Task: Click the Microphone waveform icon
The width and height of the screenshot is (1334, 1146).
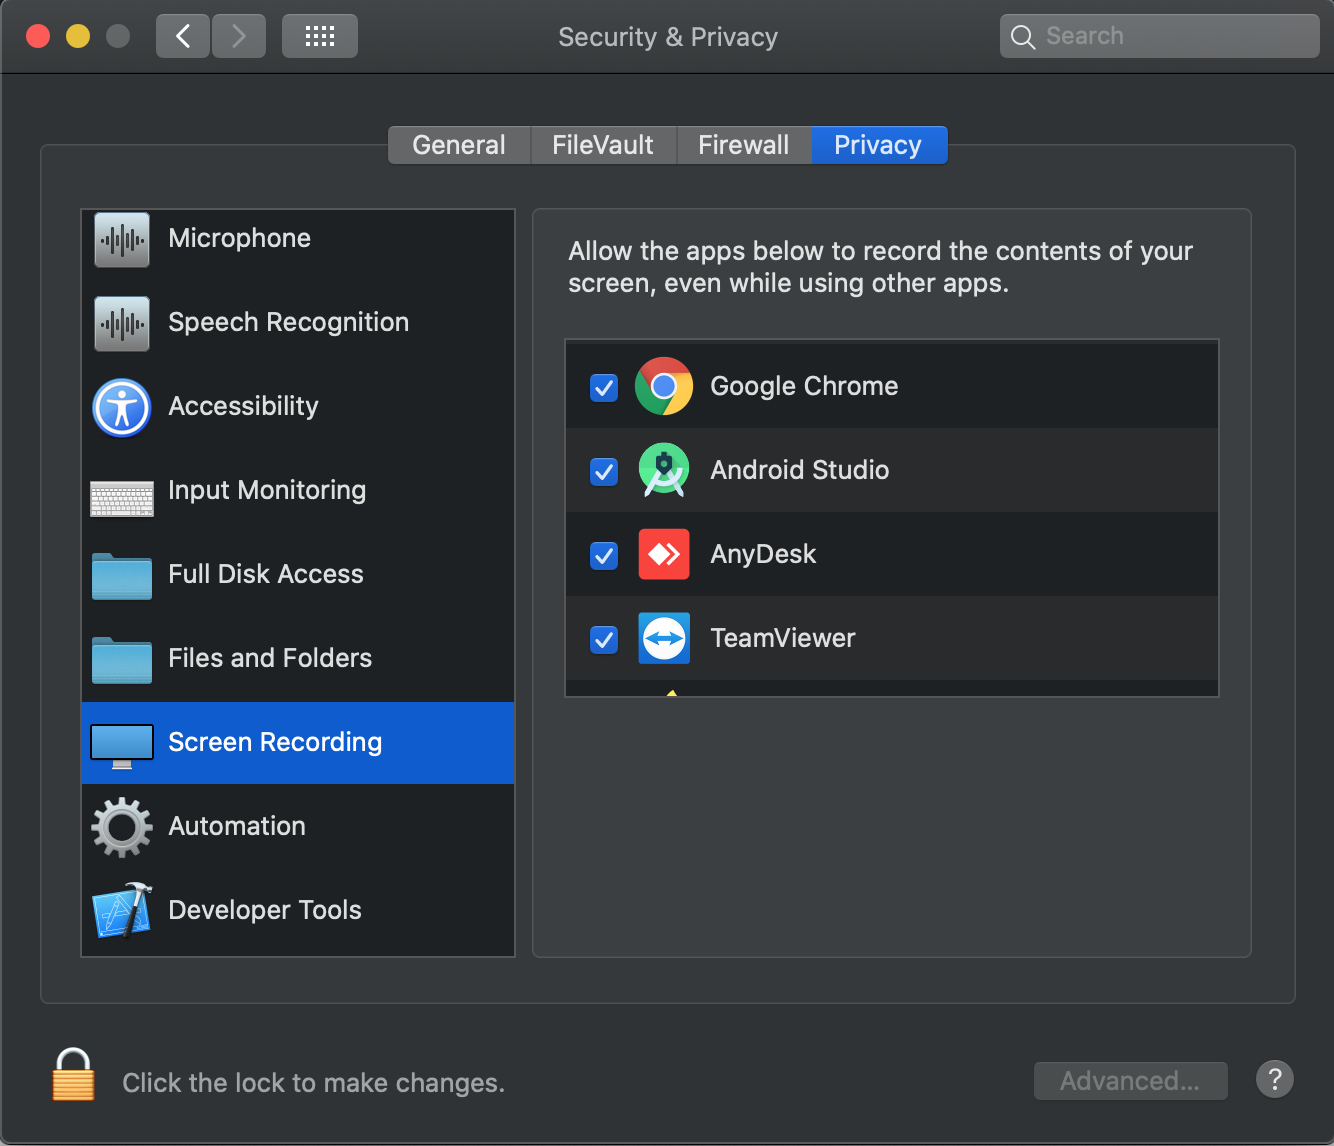Action: 122,239
